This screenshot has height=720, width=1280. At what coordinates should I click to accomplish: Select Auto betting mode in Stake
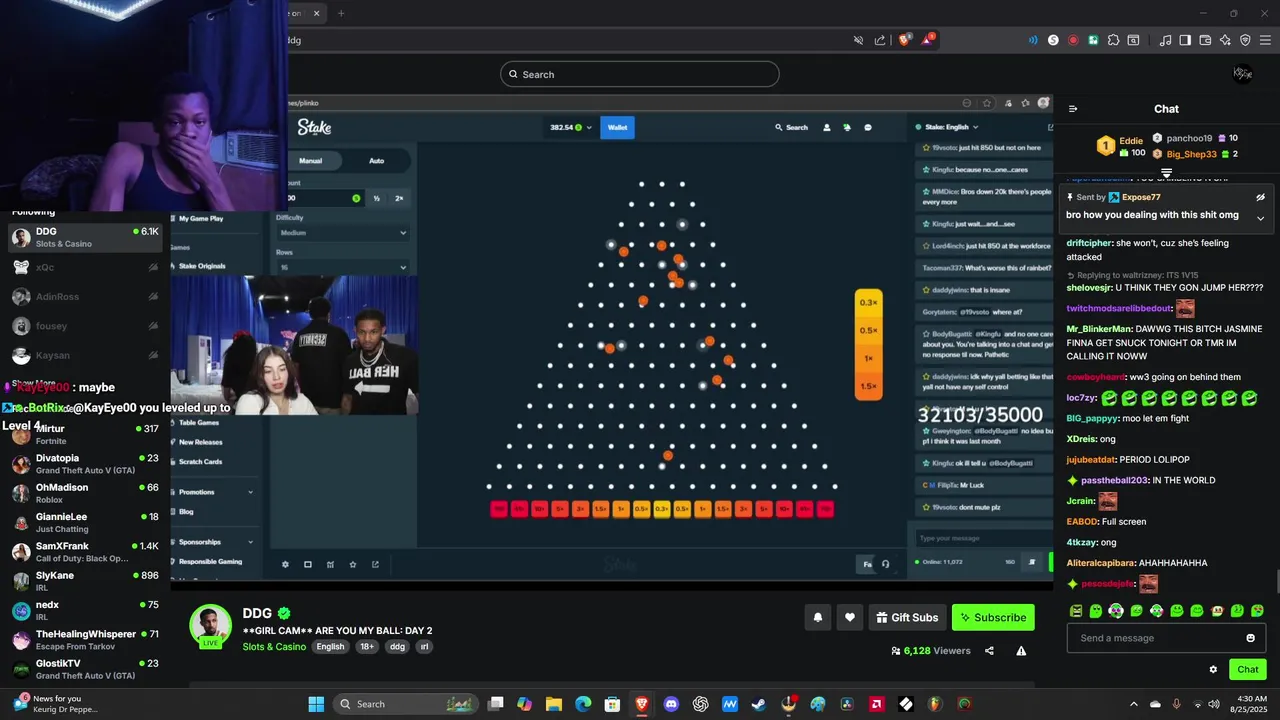click(376, 160)
